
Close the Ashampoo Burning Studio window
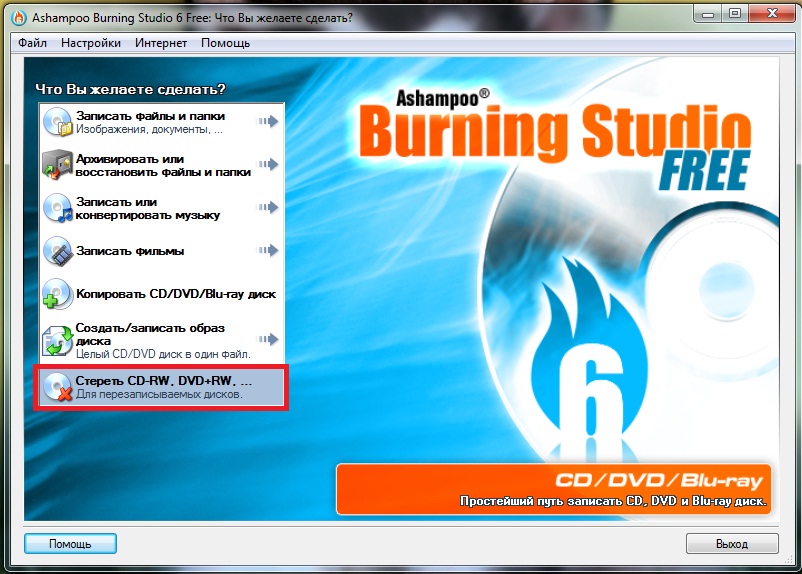click(772, 14)
